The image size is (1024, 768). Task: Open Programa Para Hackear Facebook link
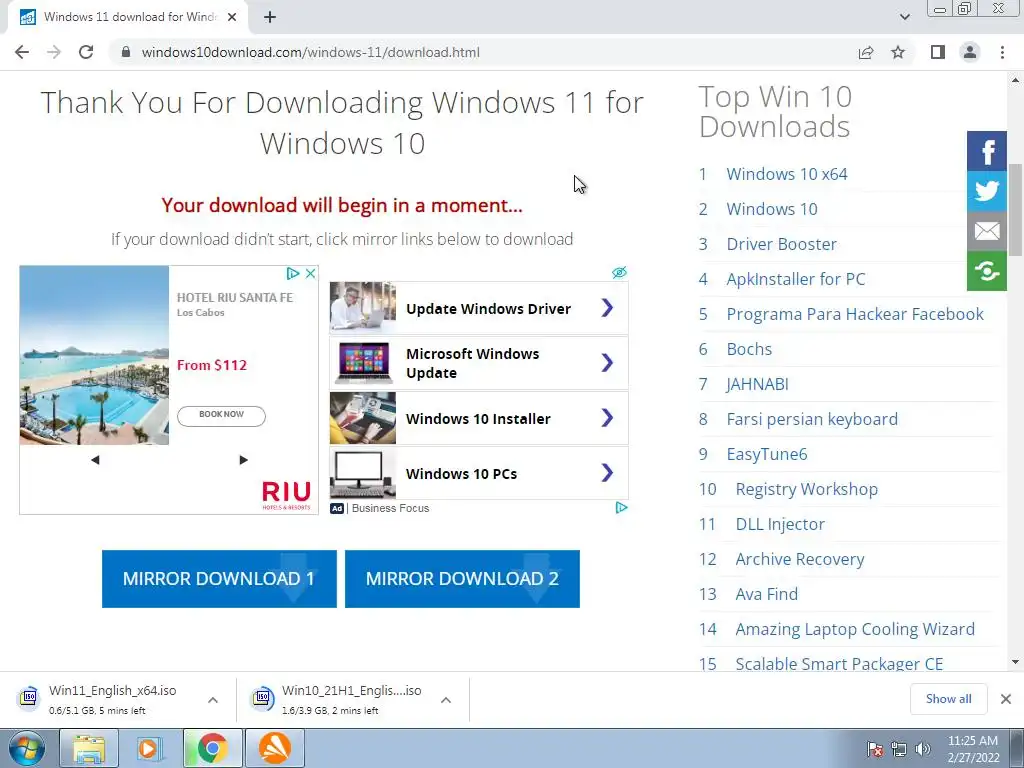855,314
